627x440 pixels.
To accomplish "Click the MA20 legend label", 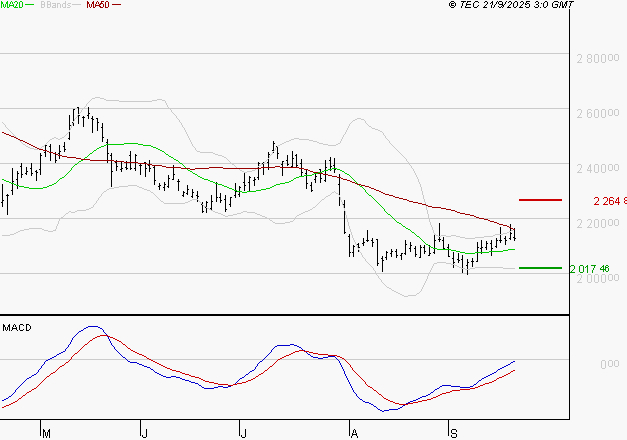I will coord(12,5).
